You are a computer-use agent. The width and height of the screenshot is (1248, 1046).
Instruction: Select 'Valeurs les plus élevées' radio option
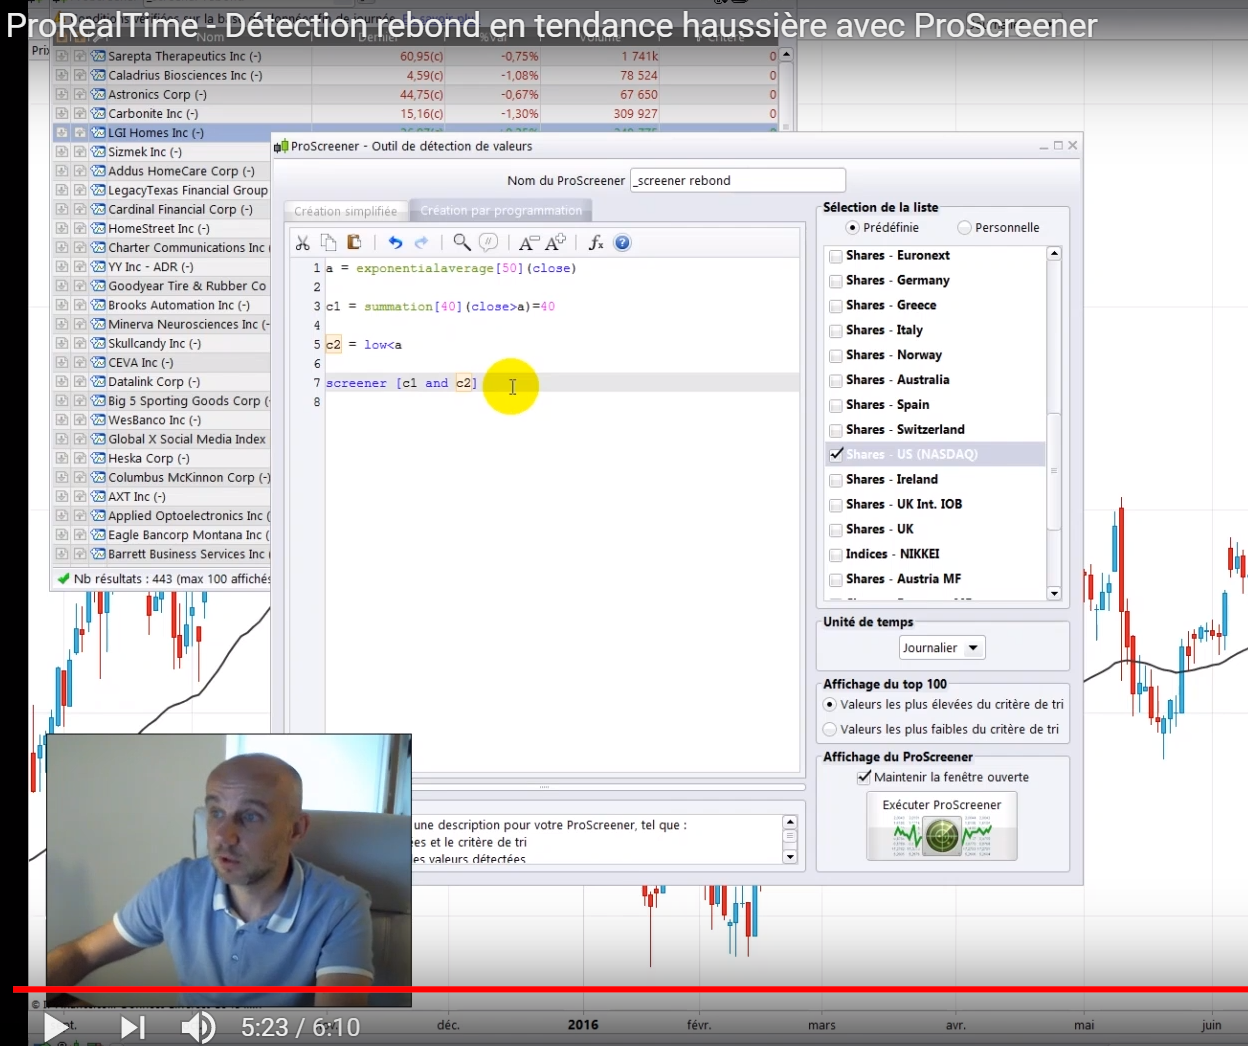[829, 704]
